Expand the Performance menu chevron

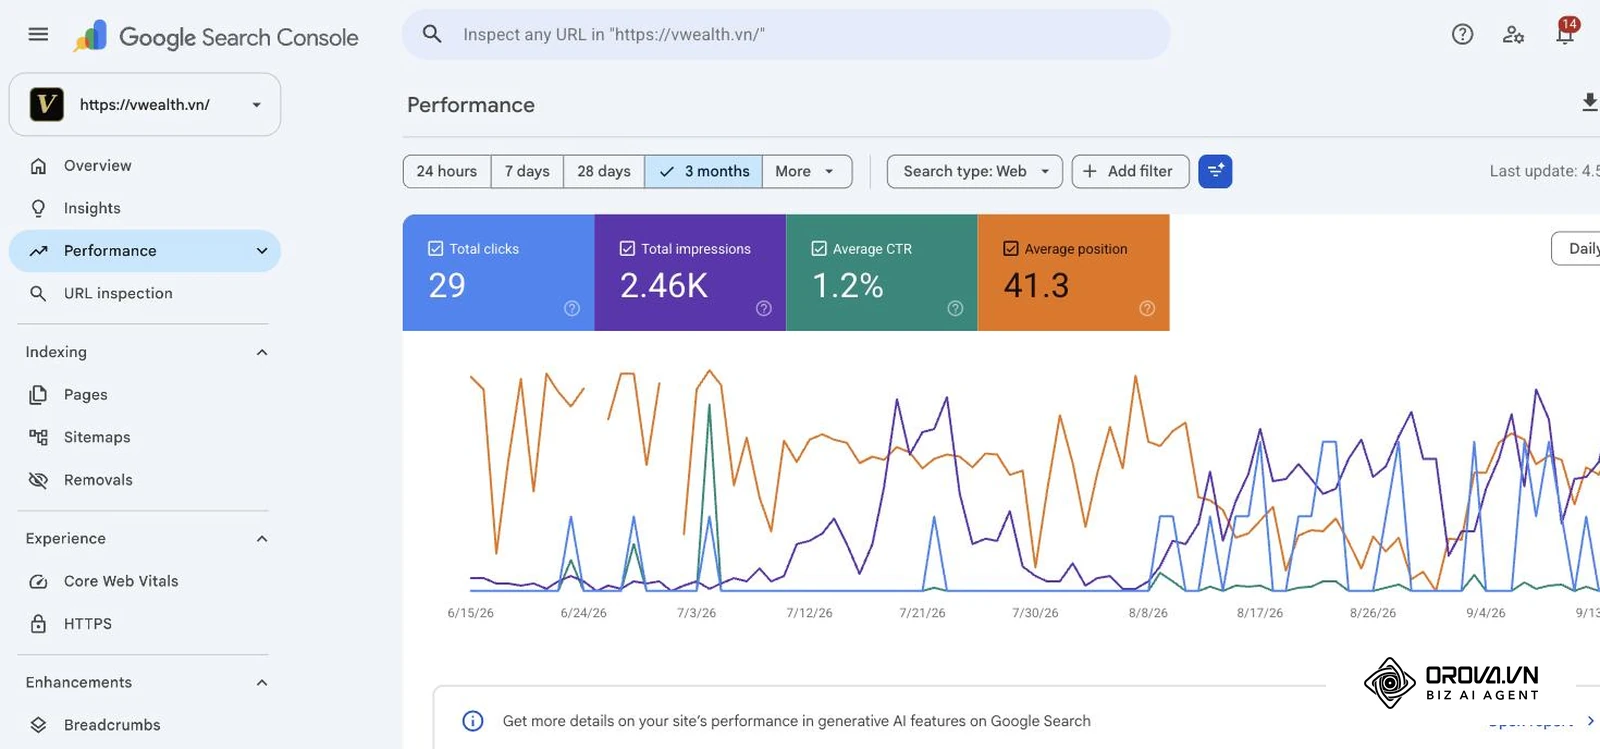[x=262, y=251]
